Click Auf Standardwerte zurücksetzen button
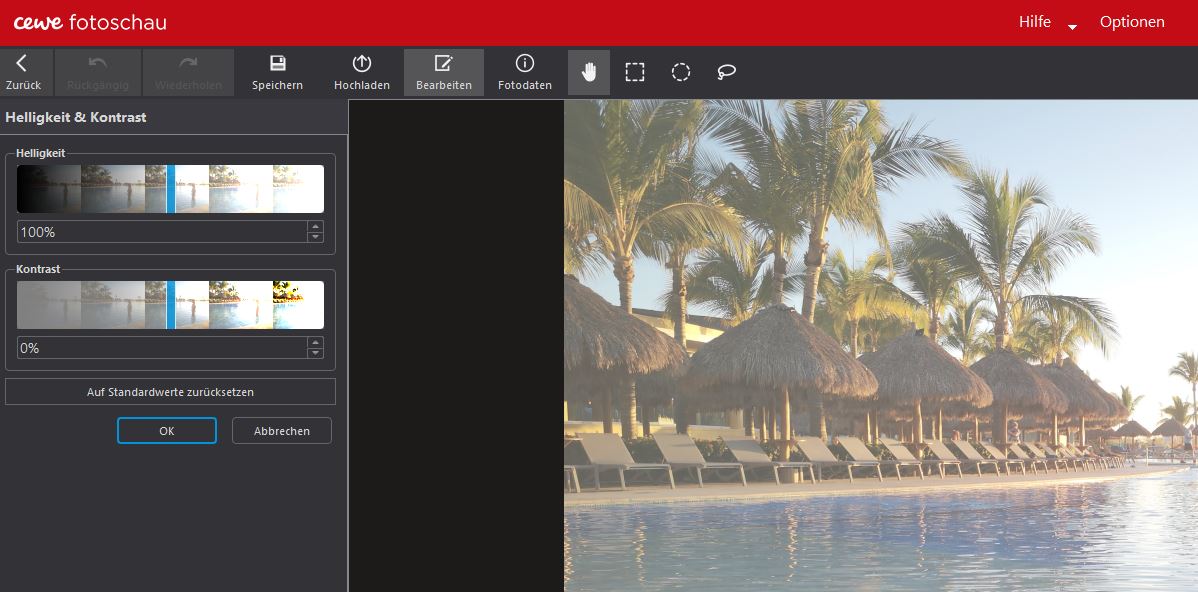Screen dimensions: 1198x592 click(170, 392)
